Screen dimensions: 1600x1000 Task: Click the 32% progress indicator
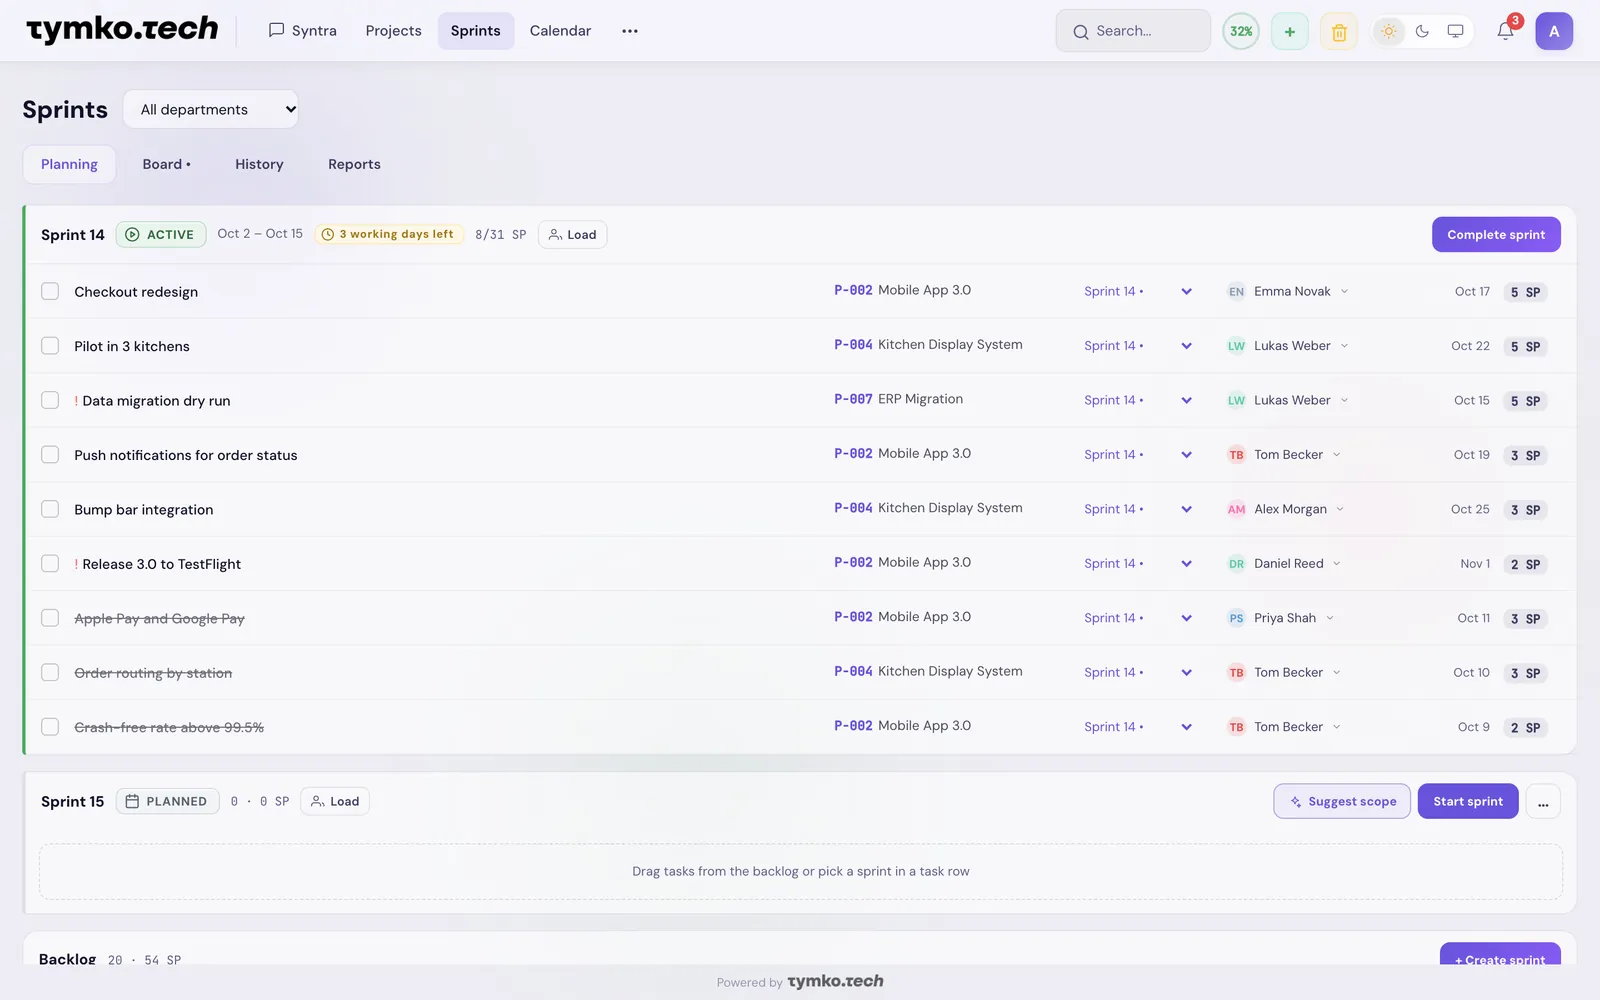(x=1241, y=31)
